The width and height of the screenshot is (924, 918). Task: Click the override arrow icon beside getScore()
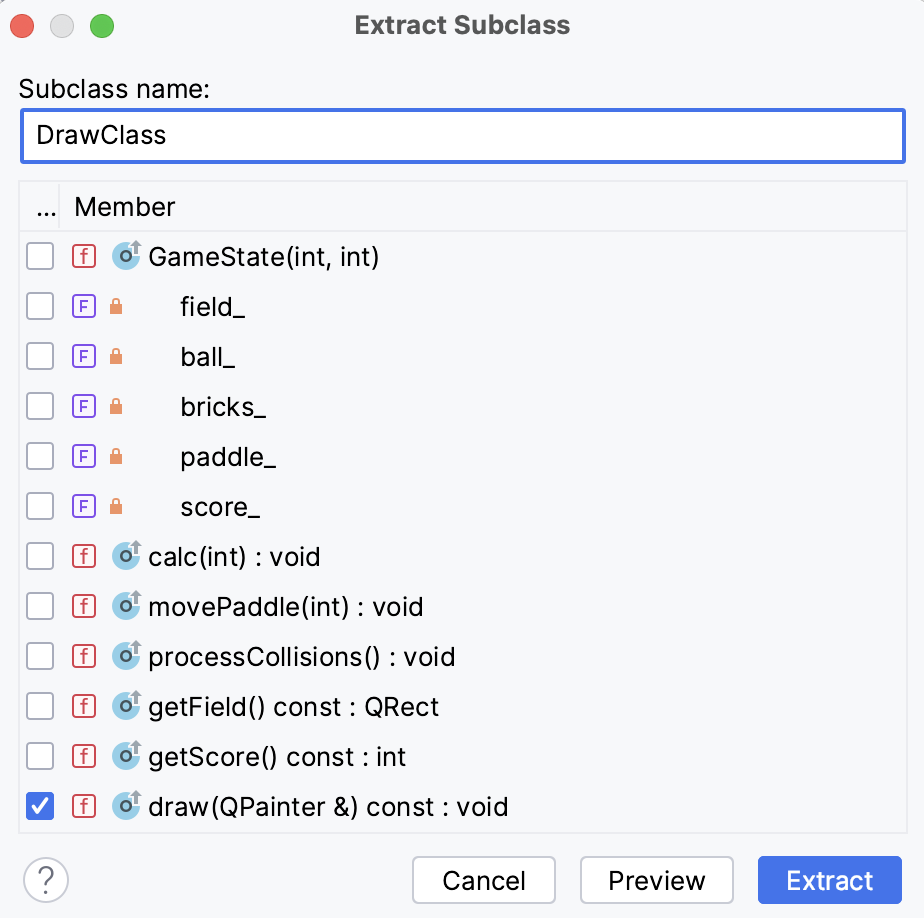[126, 756]
